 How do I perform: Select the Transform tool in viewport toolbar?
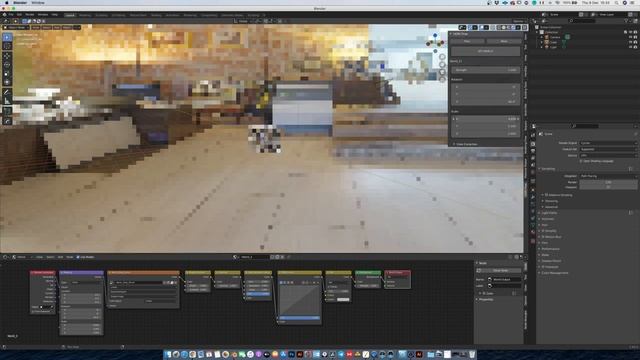pyautogui.click(x=7, y=82)
